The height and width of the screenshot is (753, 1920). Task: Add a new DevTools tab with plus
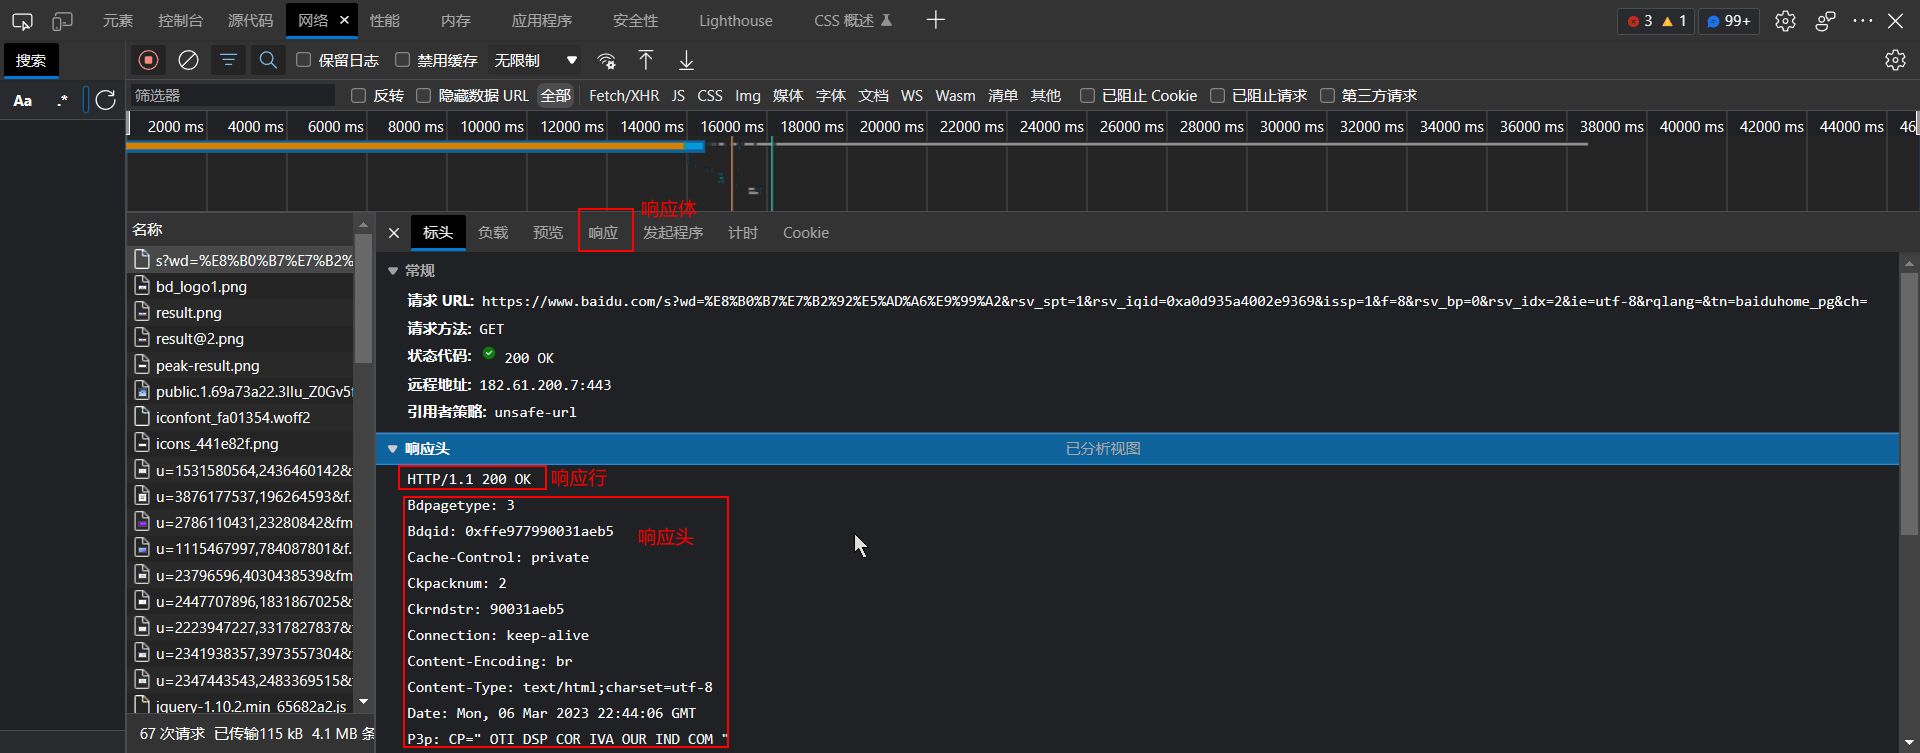point(935,20)
